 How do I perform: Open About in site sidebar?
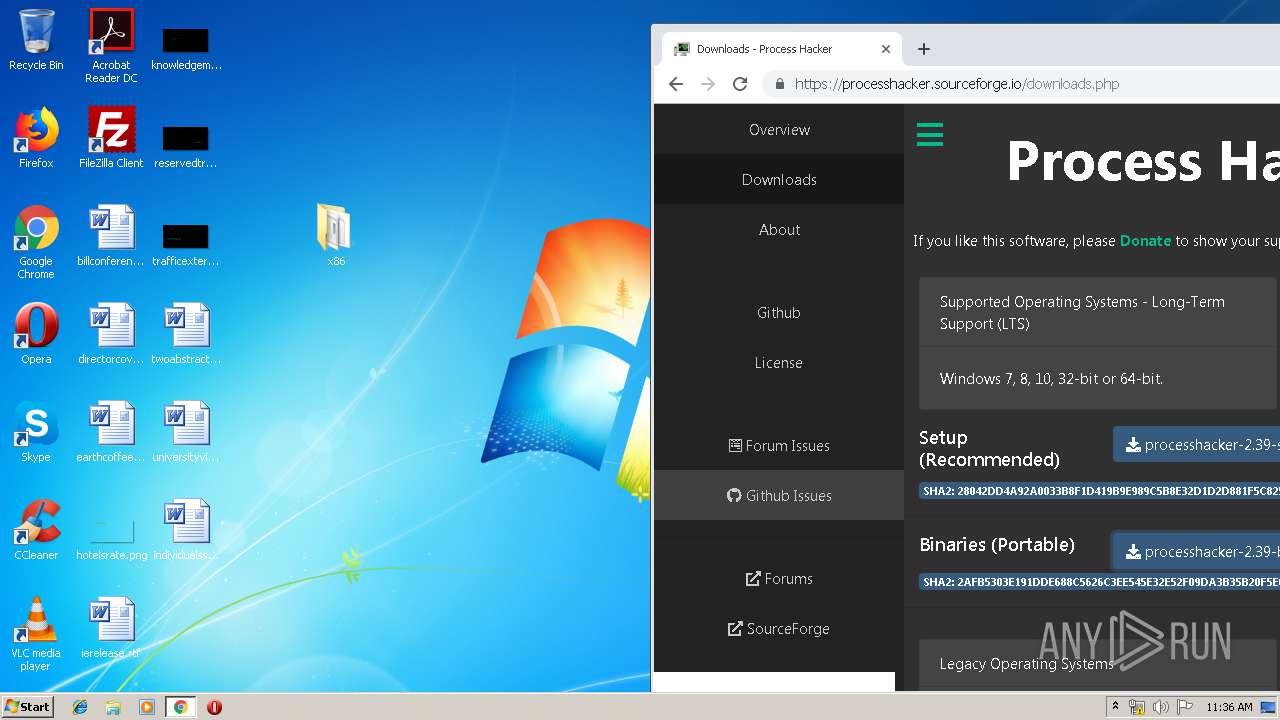(779, 229)
